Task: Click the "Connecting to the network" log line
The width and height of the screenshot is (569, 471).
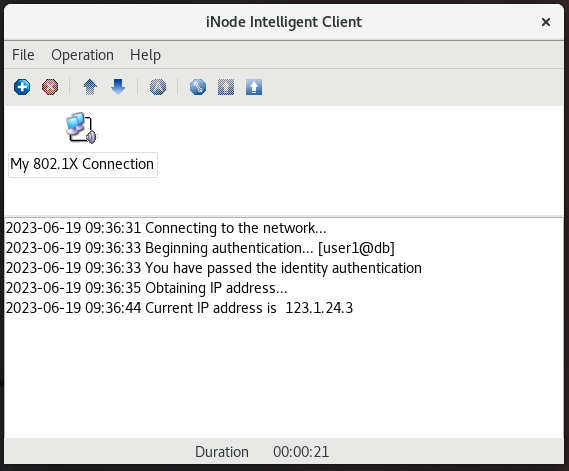Action: 166,228
